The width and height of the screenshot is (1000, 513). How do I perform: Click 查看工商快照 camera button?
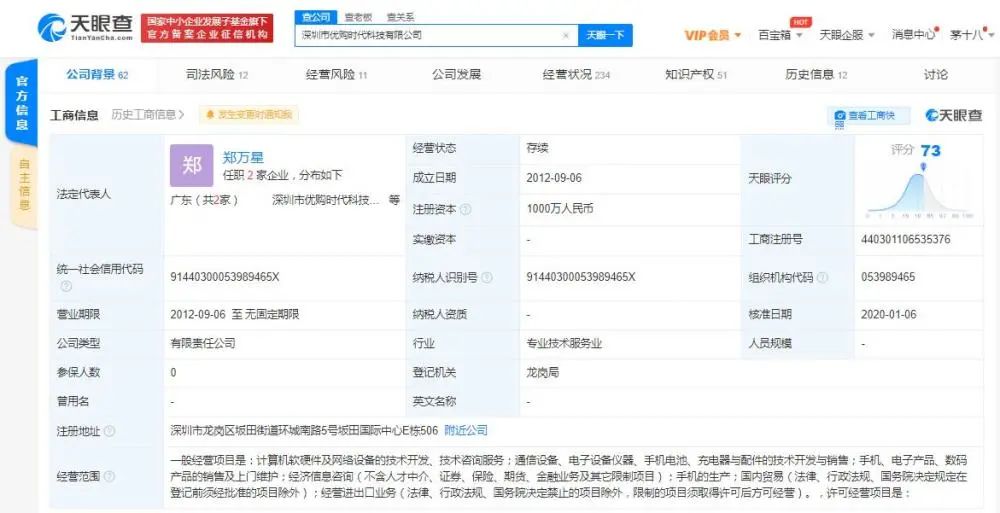click(x=869, y=115)
